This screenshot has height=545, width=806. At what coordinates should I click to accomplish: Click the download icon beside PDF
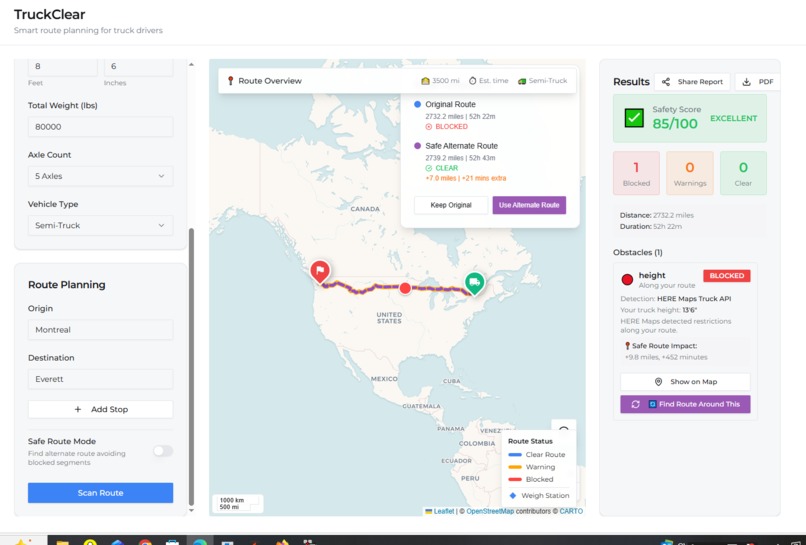coord(746,82)
